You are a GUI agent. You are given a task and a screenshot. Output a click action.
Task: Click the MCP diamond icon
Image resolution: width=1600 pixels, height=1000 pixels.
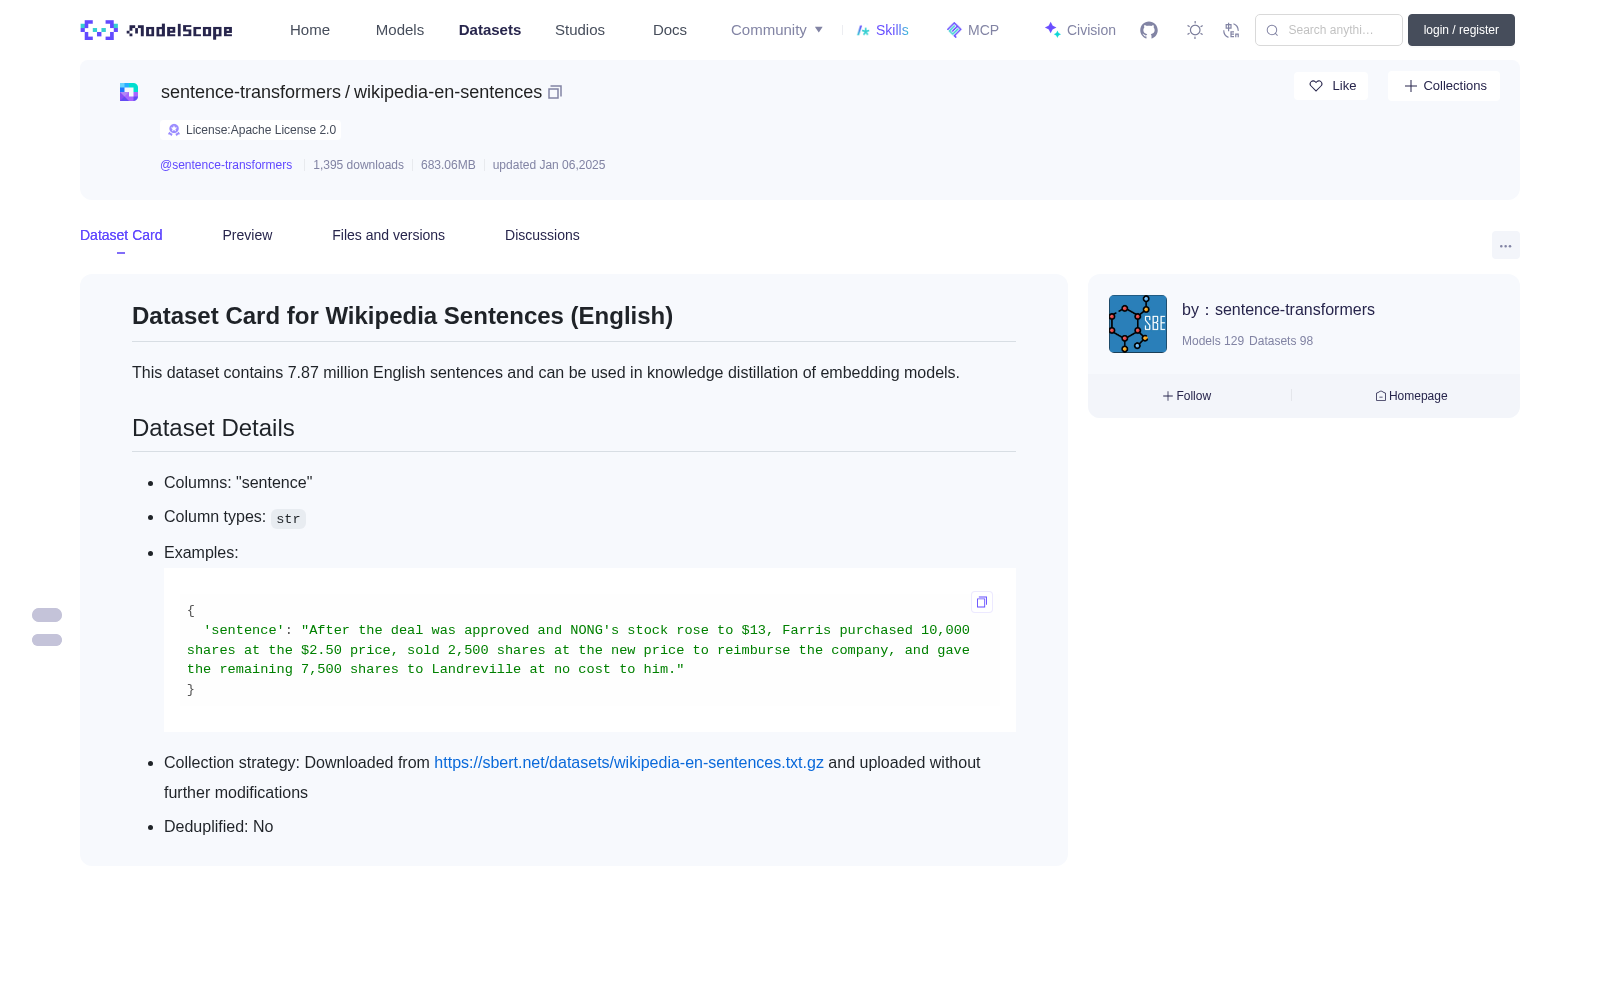pos(954,30)
